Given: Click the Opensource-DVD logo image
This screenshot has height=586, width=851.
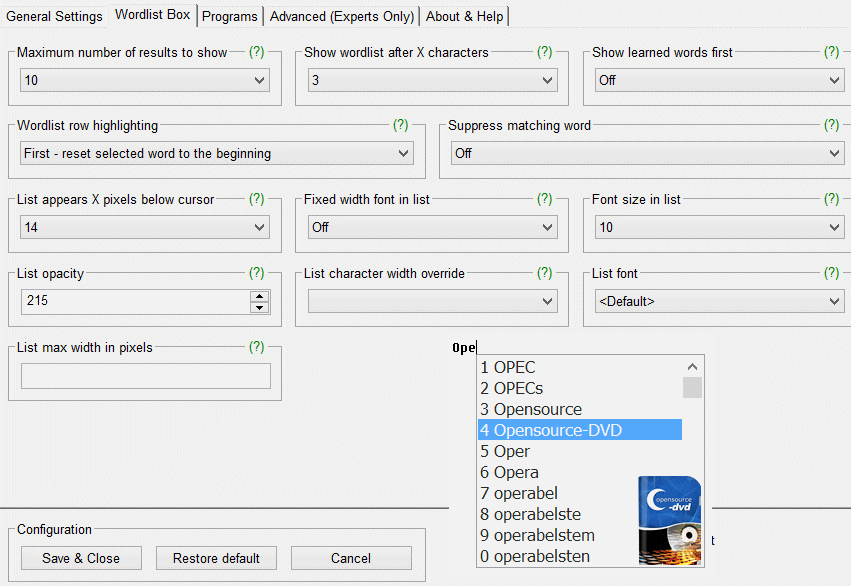Looking at the screenshot, I should (670, 520).
